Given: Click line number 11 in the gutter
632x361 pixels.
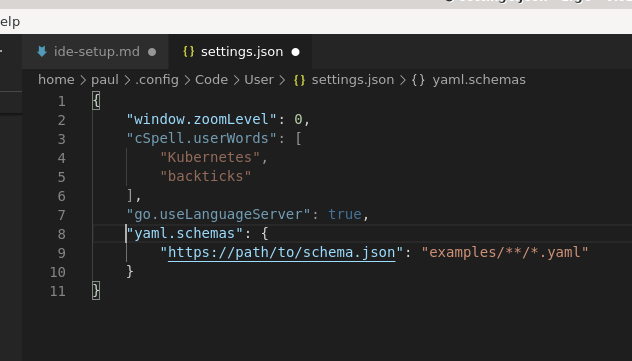Looking at the screenshot, I should (x=58, y=291).
